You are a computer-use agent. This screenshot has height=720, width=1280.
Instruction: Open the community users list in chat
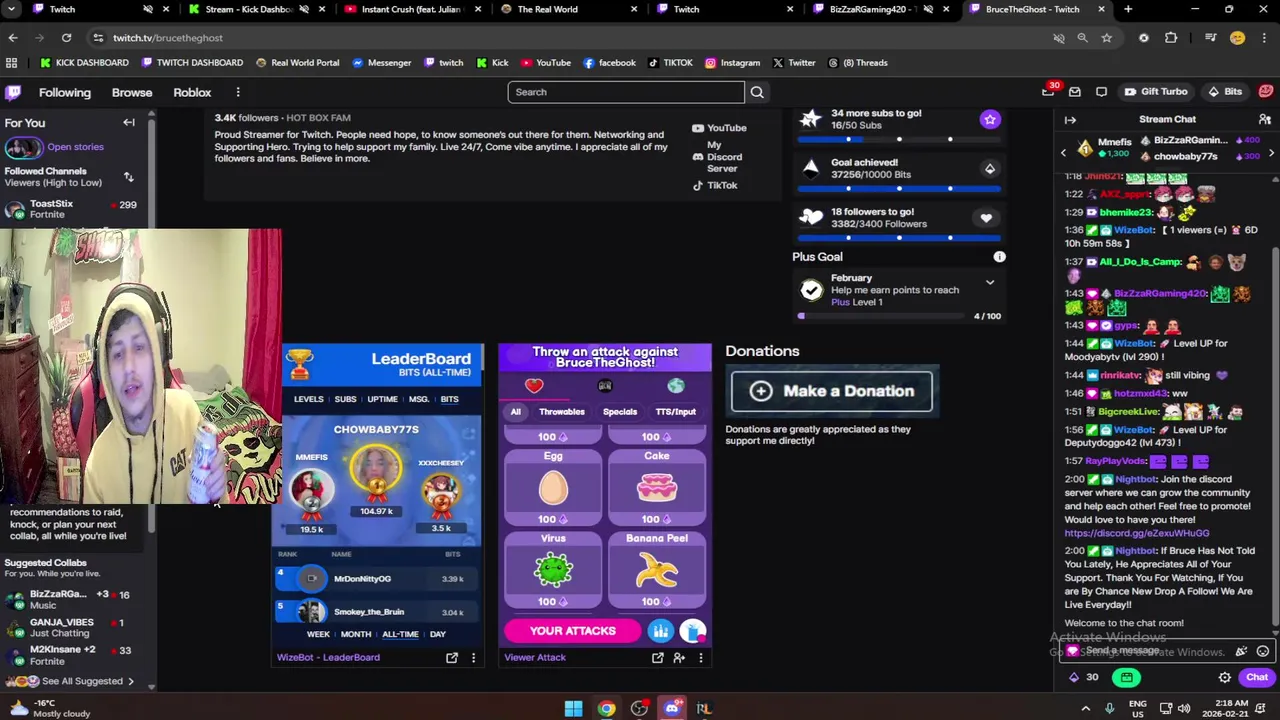[x=1264, y=120]
